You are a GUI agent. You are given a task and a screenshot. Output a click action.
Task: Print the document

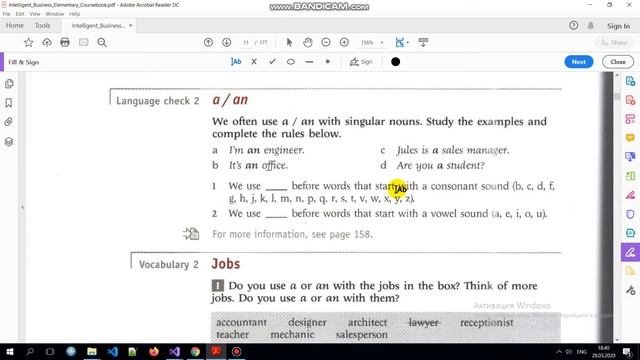pyautogui.click(x=65, y=42)
